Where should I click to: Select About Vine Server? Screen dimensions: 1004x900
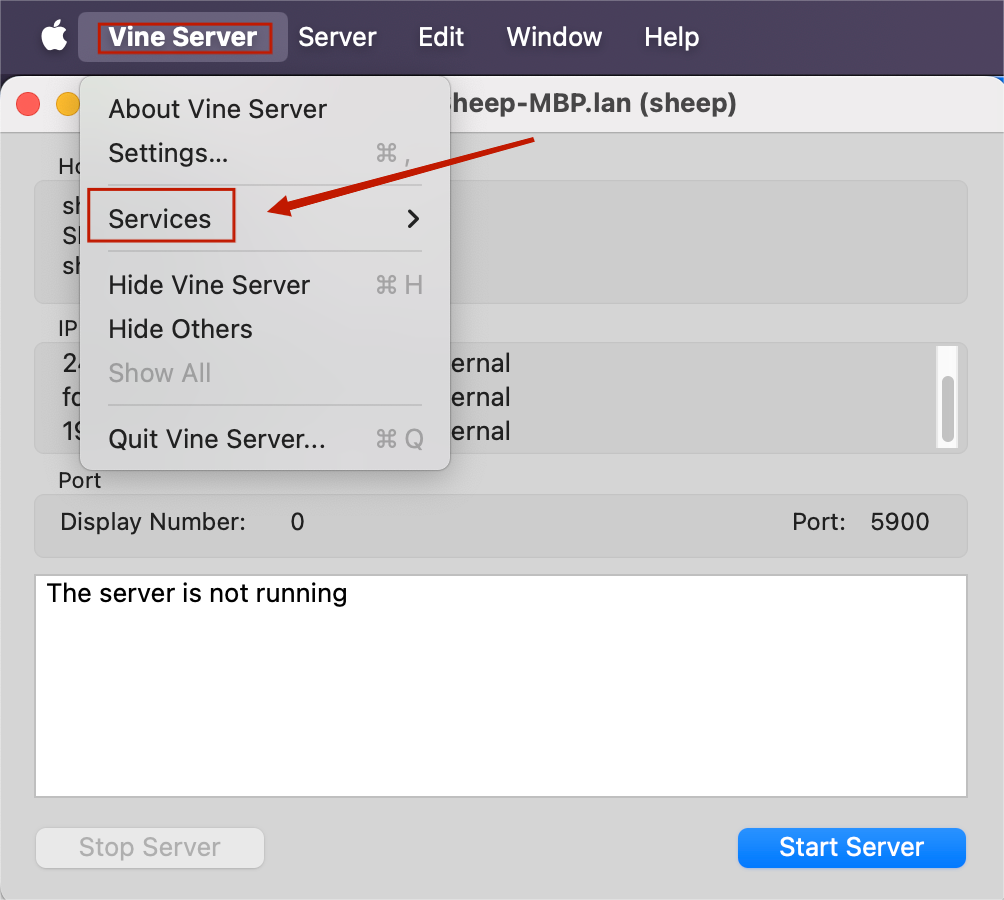217,109
